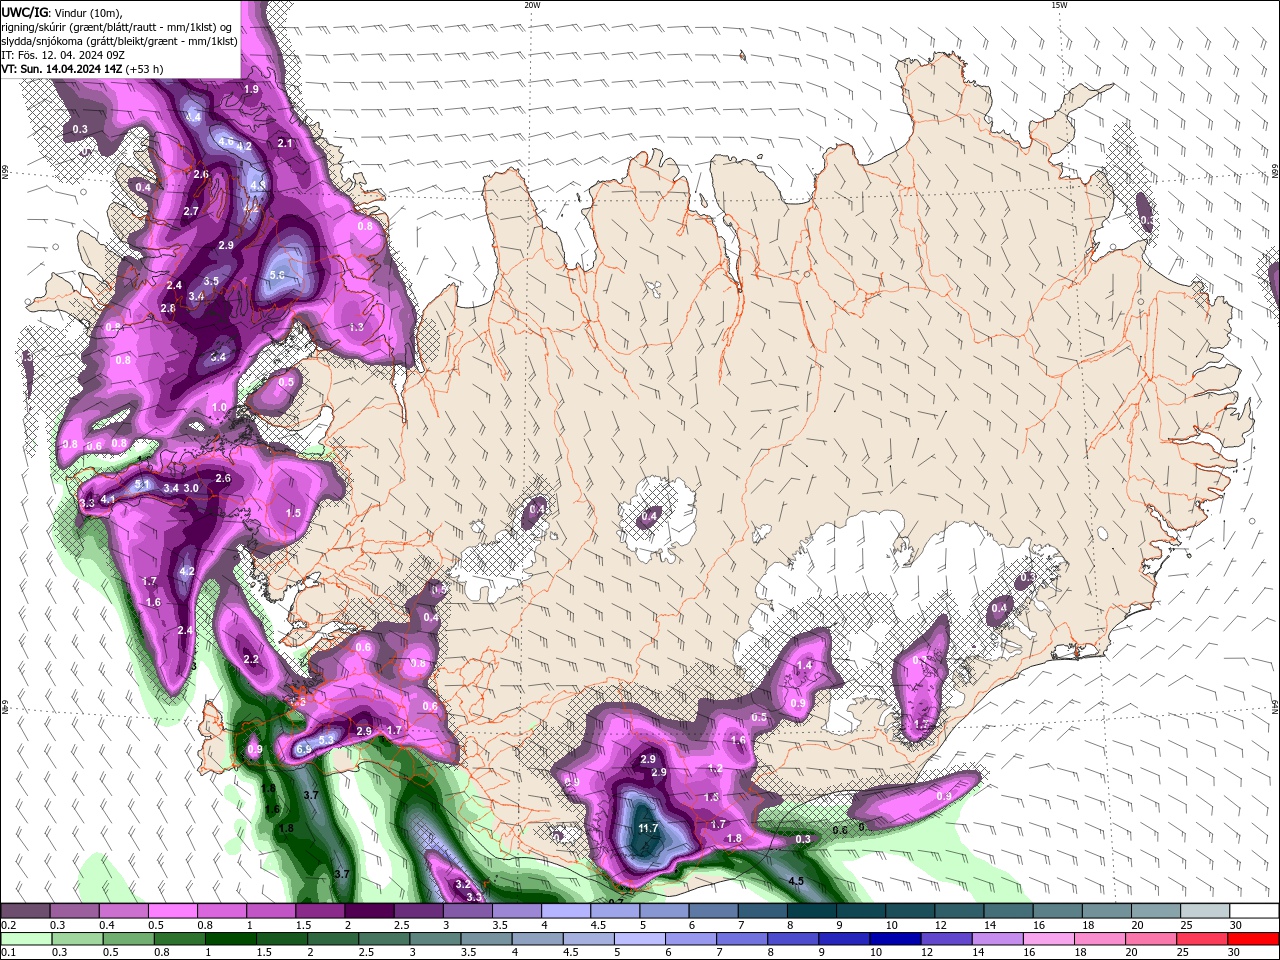Select the 1.4 value in the southeast
1280x960 pixels.
(804, 665)
